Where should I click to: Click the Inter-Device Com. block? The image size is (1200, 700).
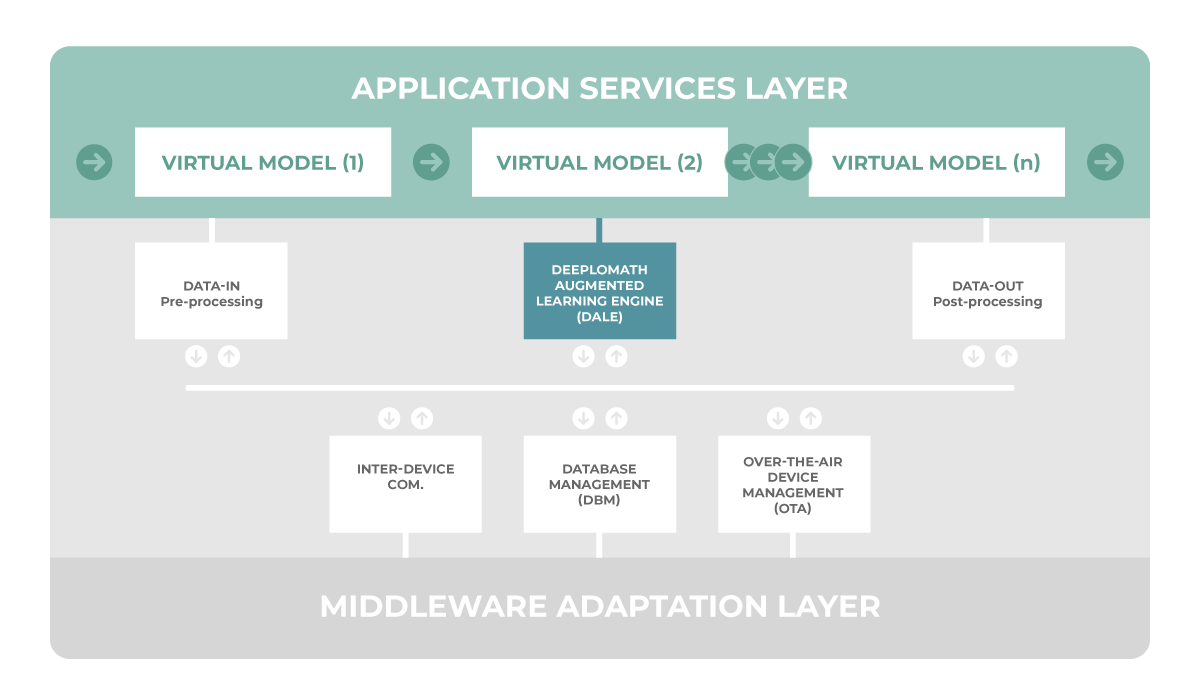click(406, 484)
